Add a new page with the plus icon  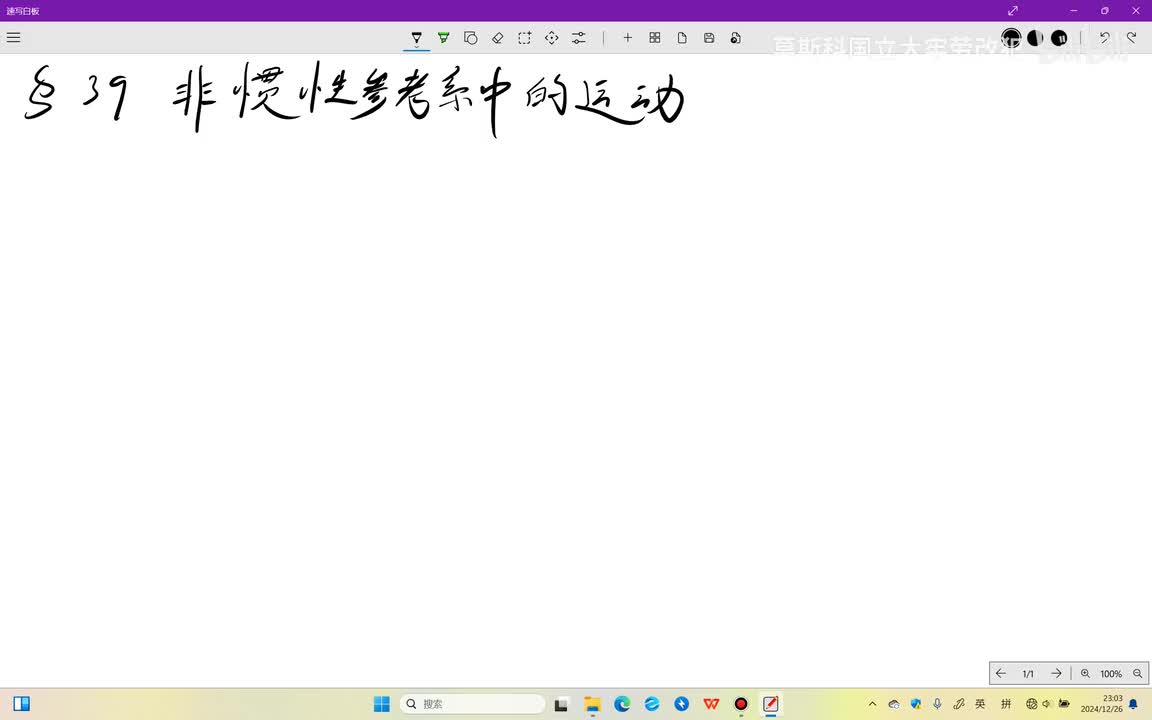point(627,37)
